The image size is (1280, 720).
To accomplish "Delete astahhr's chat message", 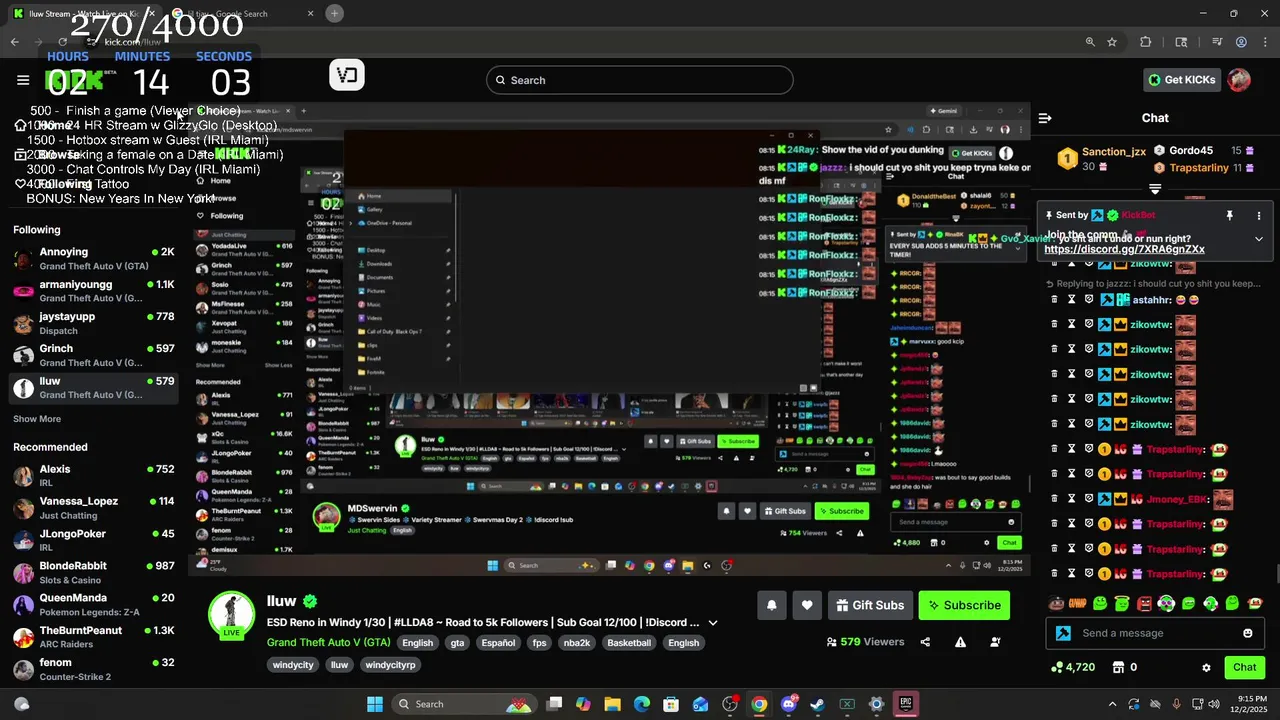I will pyautogui.click(x=1054, y=299).
